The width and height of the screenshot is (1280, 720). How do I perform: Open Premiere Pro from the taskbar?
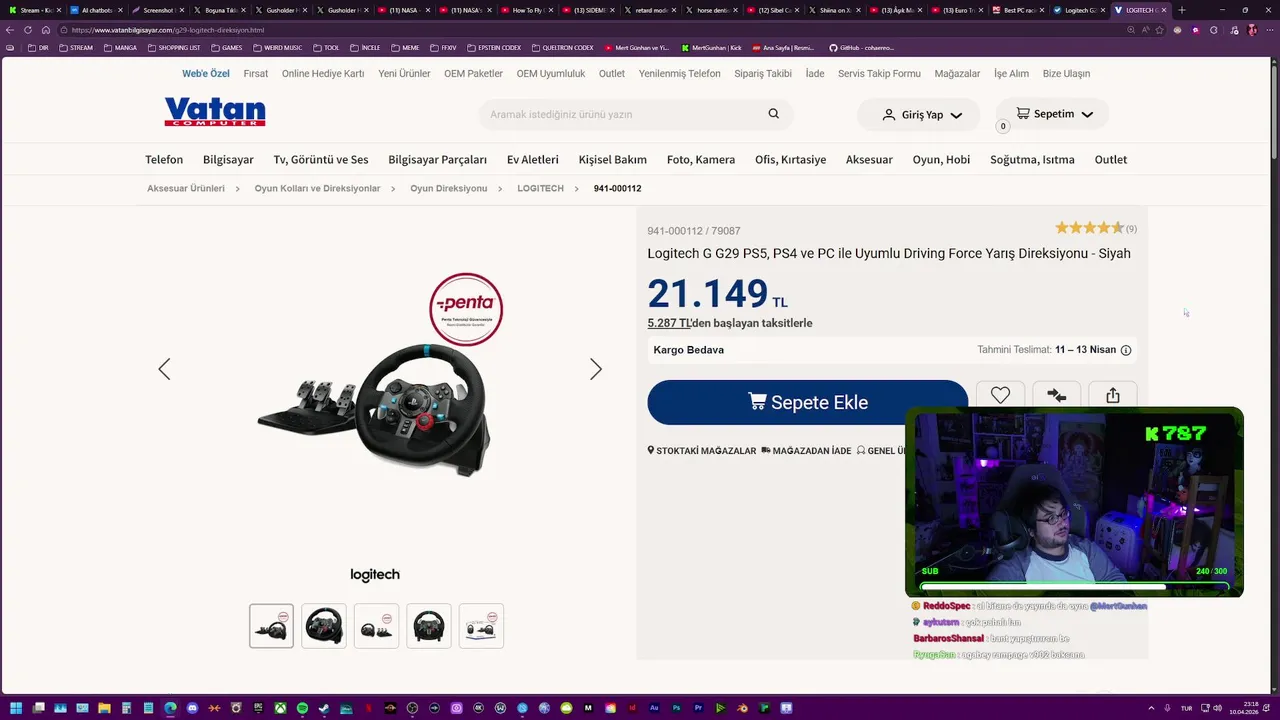(698, 708)
